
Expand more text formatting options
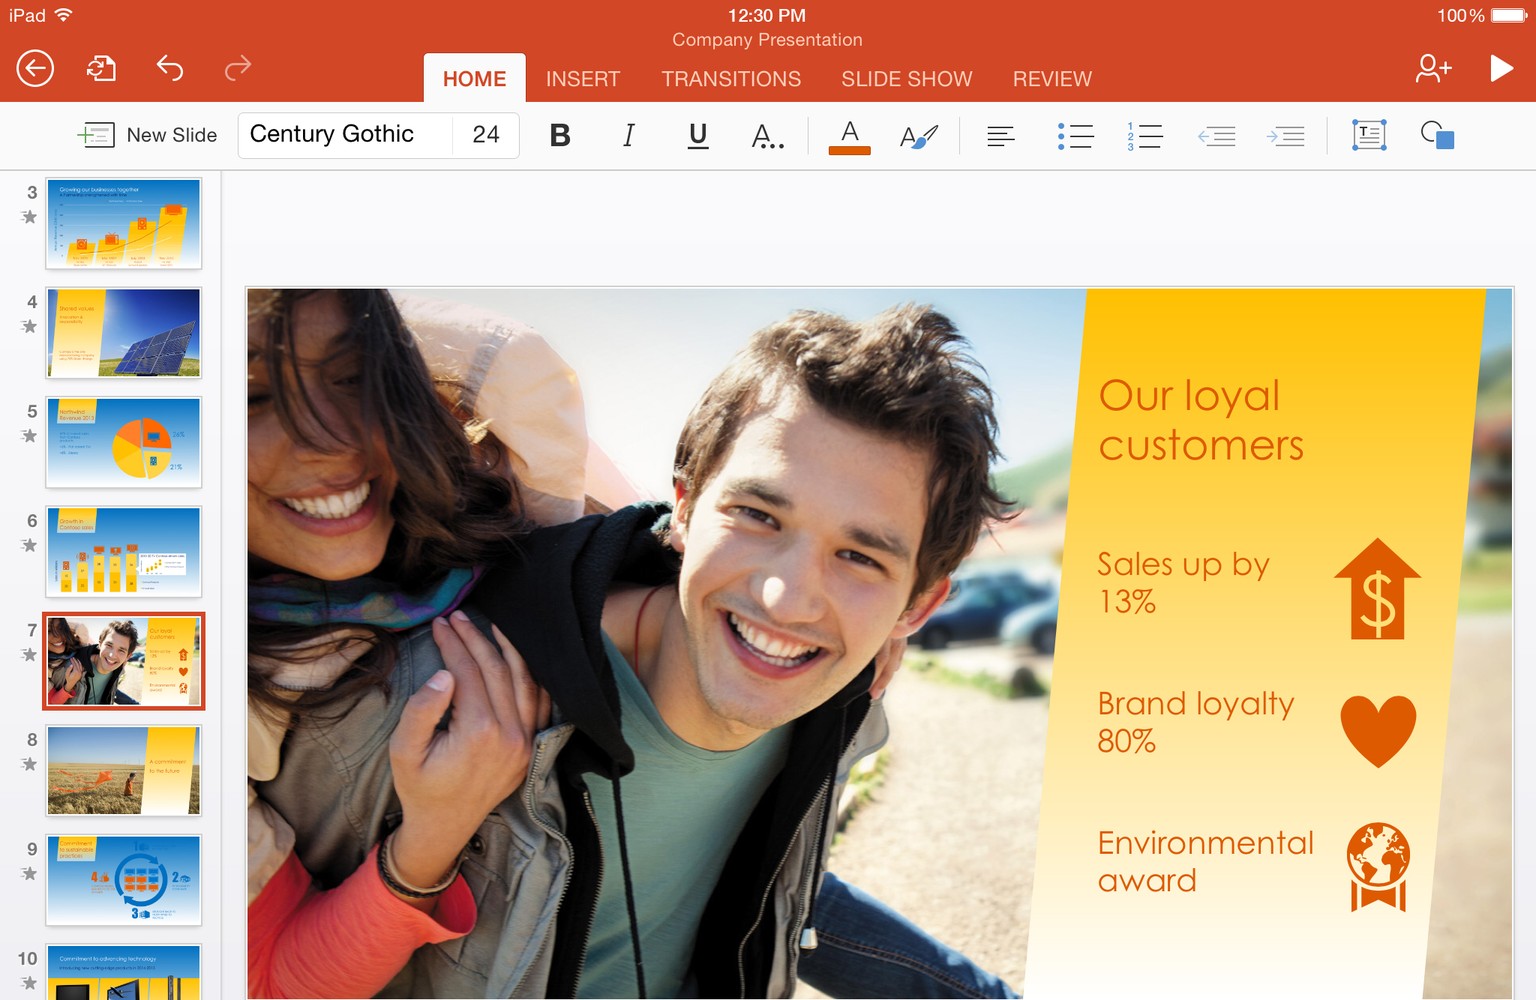click(x=767, y=136)
